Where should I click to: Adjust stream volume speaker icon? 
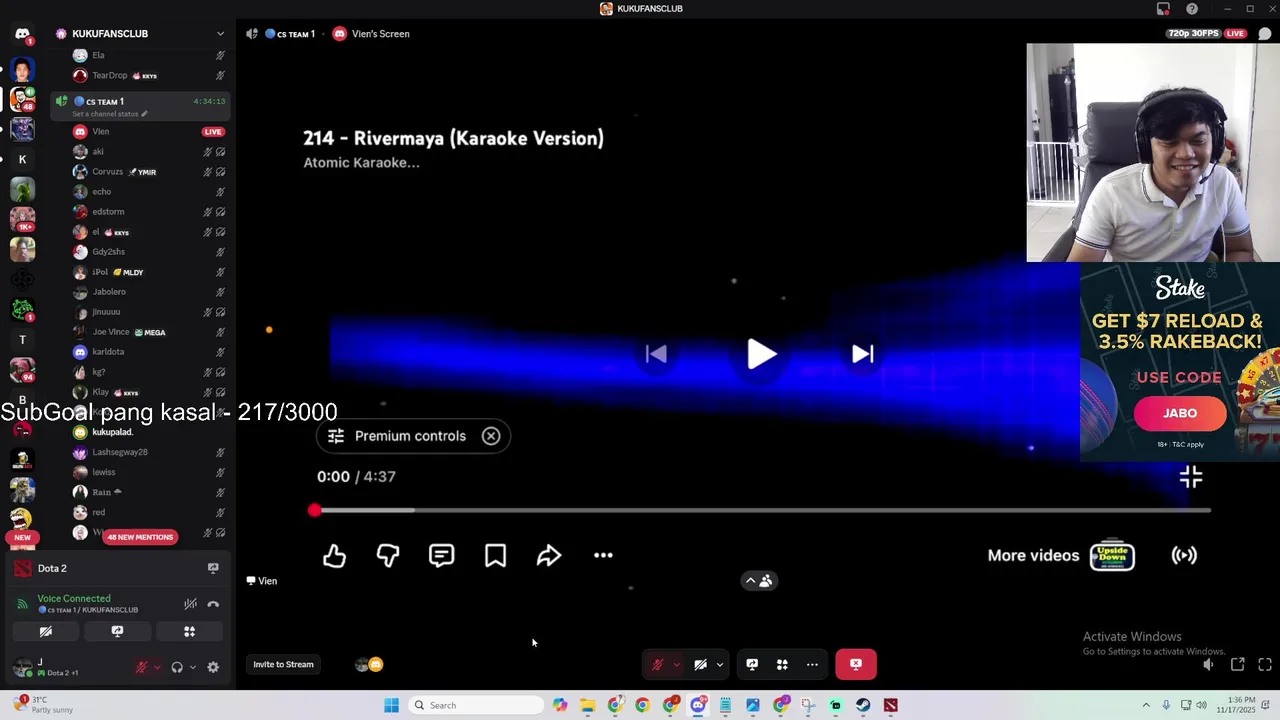[1209, 664]
